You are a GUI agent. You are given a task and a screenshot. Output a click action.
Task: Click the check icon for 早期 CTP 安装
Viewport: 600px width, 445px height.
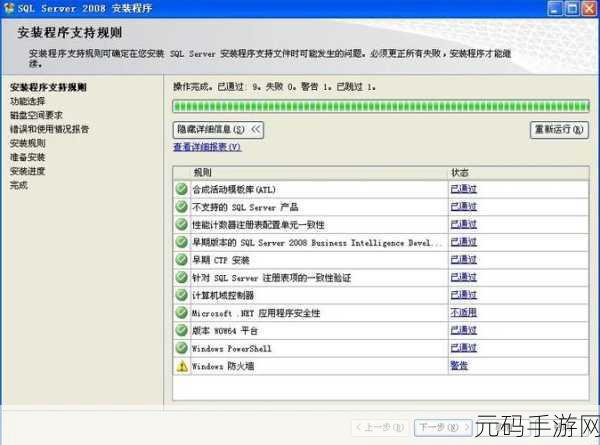click(181, 260)
